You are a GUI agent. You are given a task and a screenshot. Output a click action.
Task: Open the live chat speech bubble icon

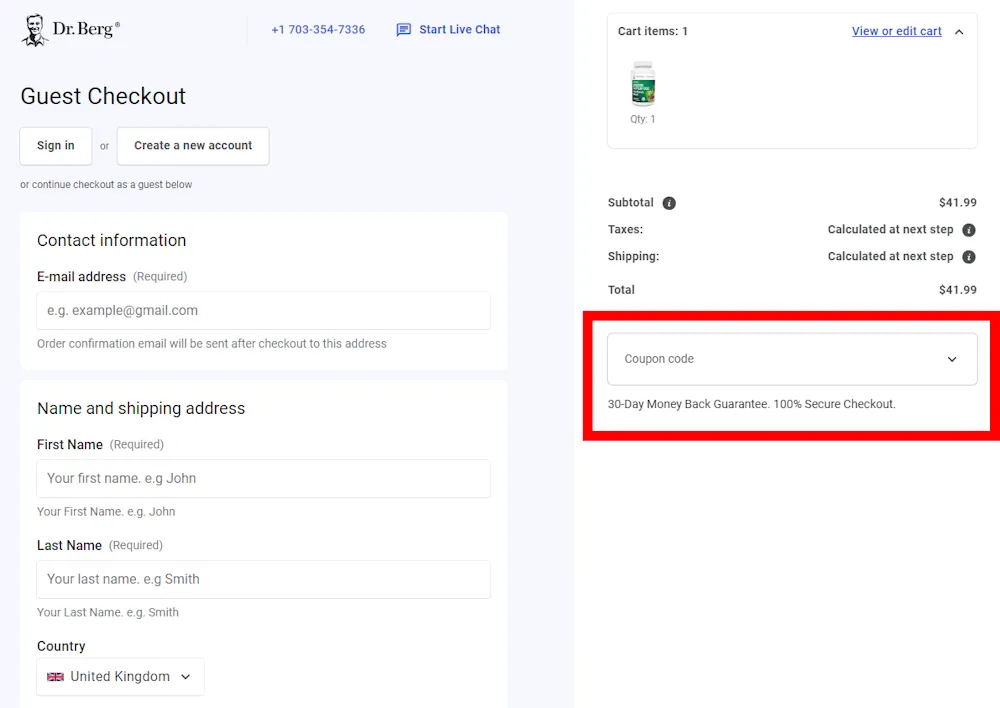403,30
